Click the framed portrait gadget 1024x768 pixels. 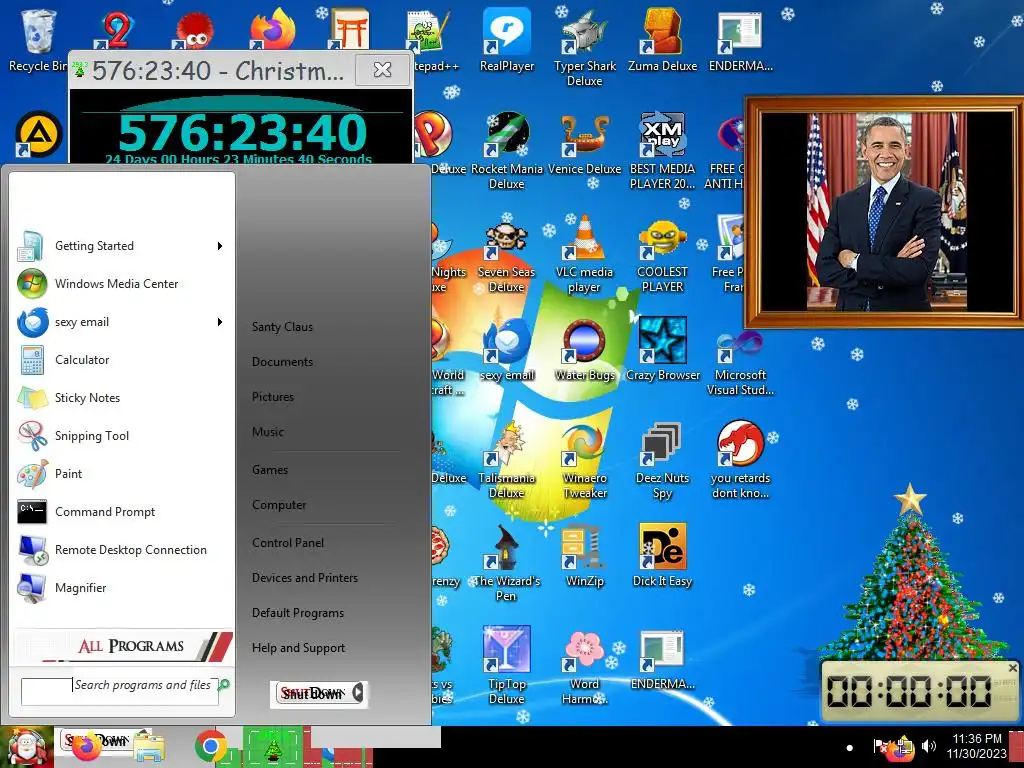click(x=884, y=212)
